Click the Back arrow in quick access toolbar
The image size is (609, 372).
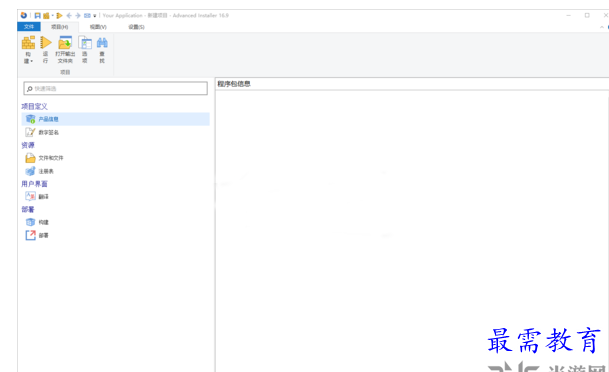(x=69, y=16)
